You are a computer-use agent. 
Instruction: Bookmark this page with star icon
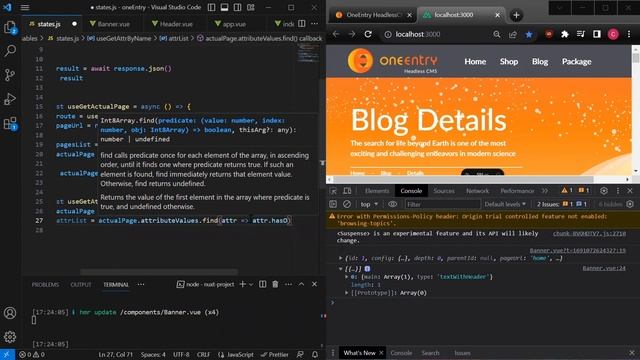(x=529, y=34)
